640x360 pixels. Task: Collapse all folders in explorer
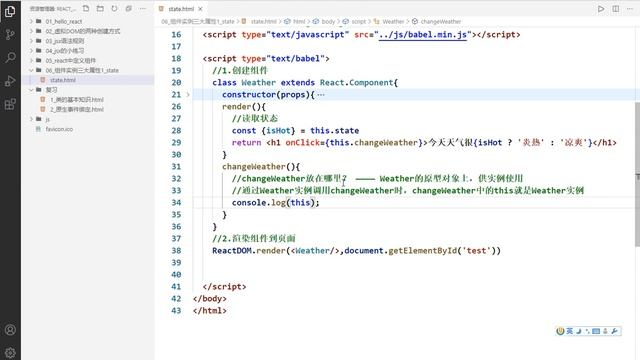click(129, 9)
